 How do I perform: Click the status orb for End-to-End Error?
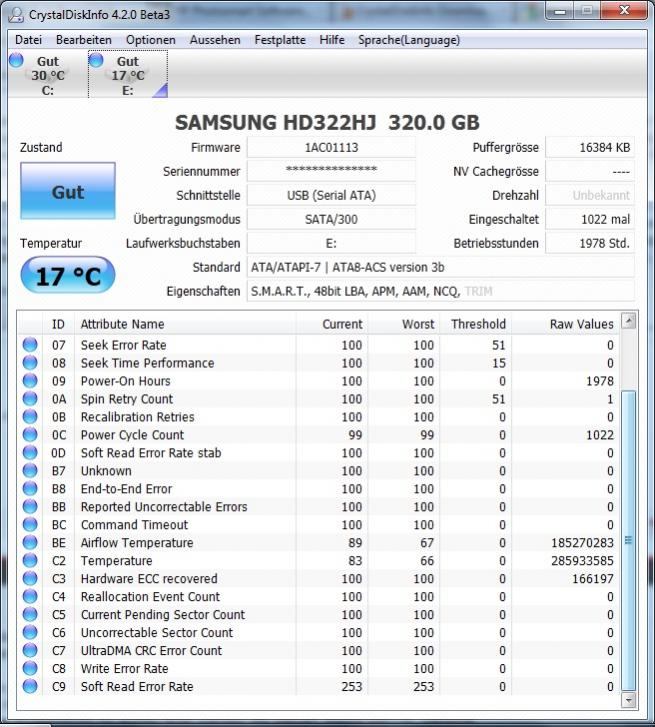[x=30, y=488]
